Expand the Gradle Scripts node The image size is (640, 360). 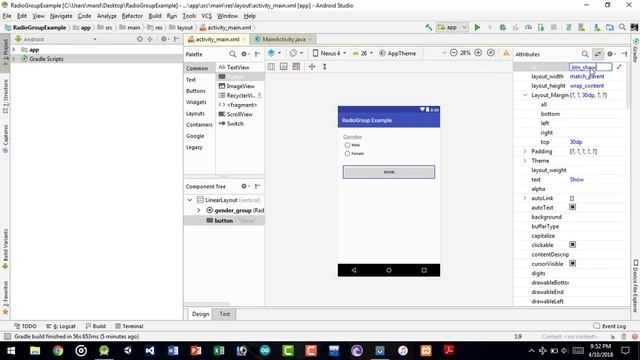[x=14, y=59]
